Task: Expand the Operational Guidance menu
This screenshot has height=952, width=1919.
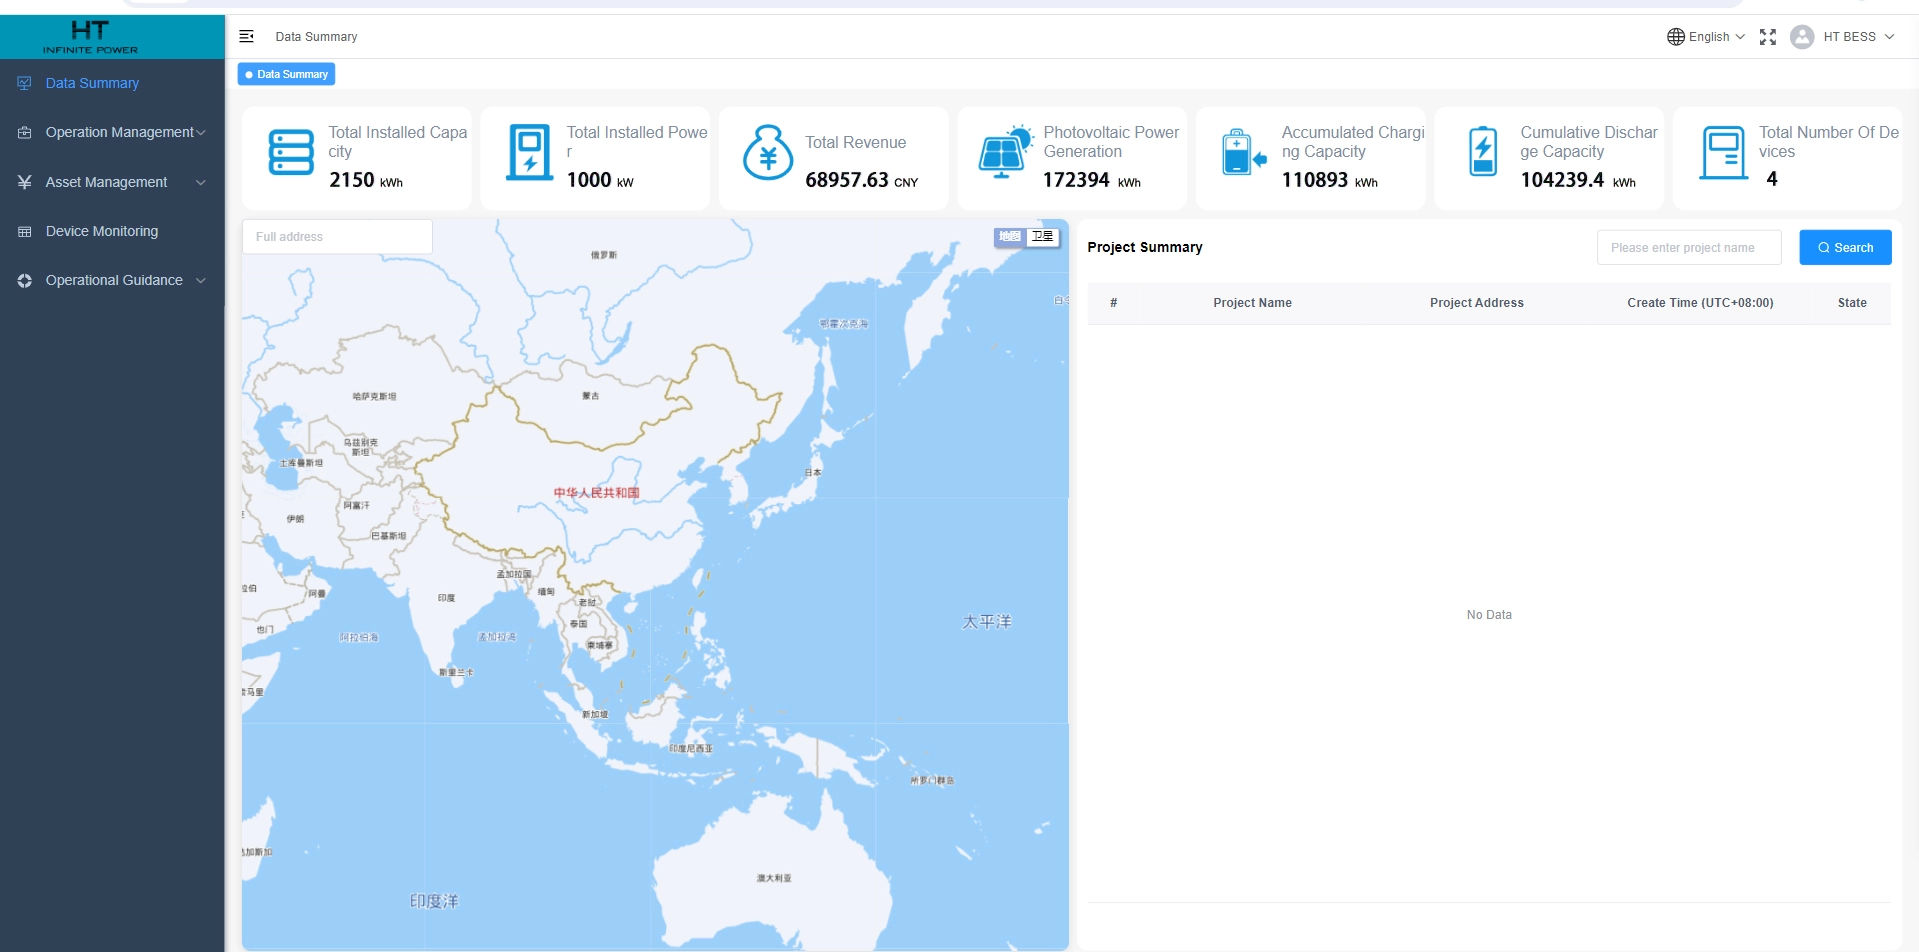Action: coord(112,280)
